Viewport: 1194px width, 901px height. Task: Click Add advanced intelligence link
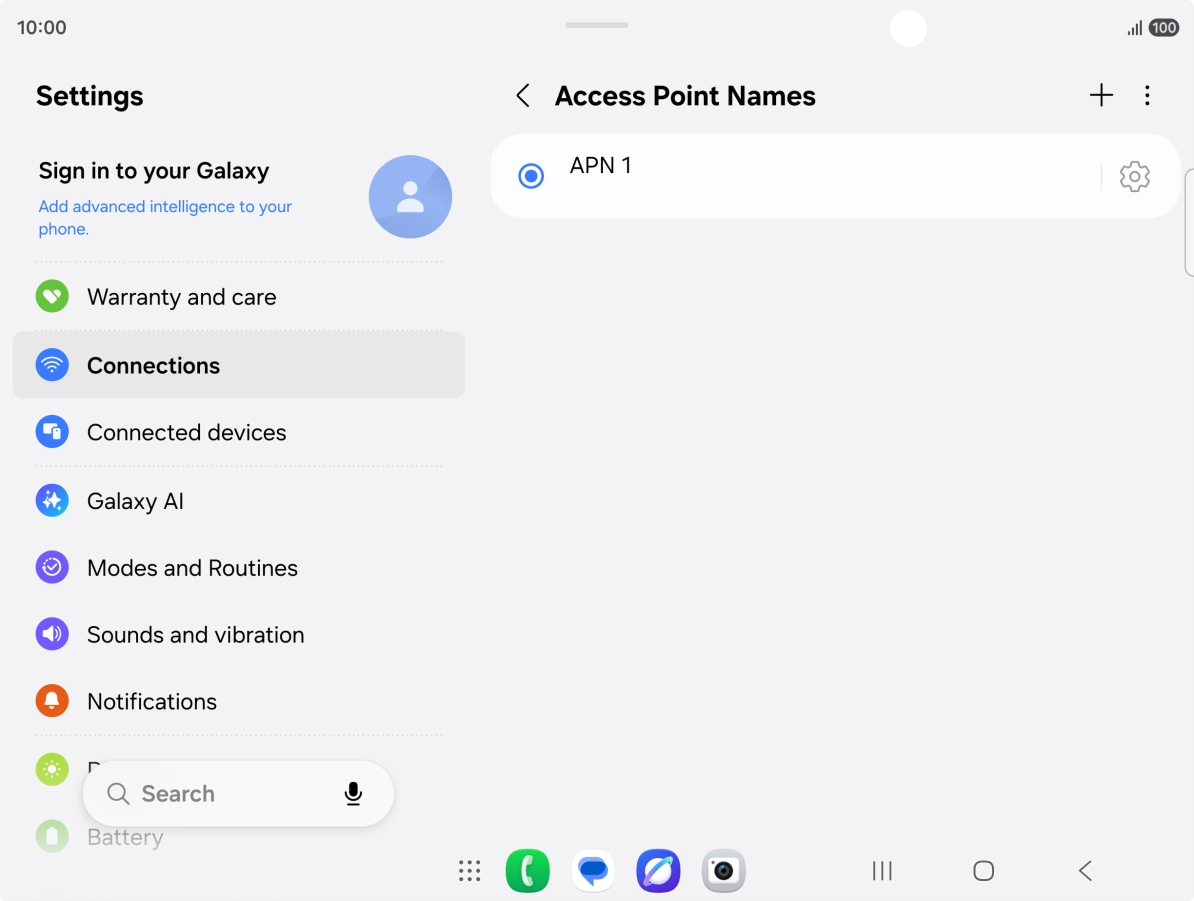pyautogui.click(x=165, y=218)
